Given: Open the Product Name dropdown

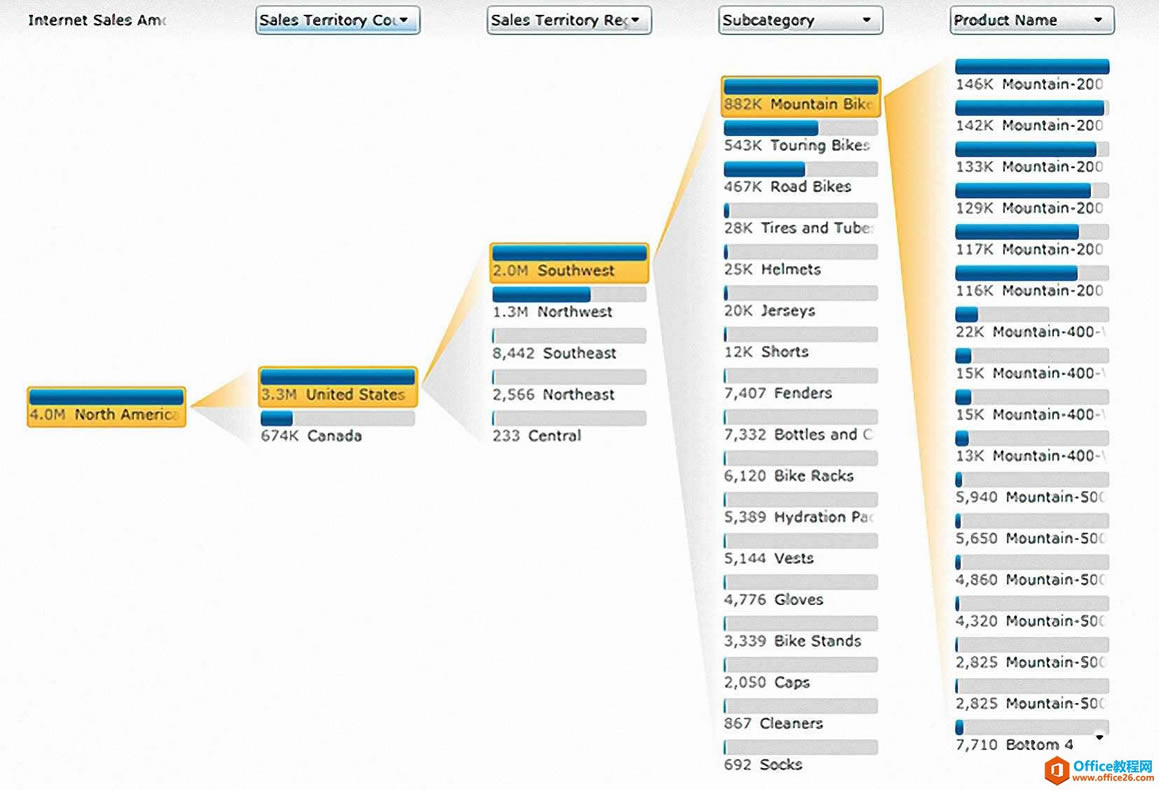Looking at the screenshot, I should (1031, 20).
